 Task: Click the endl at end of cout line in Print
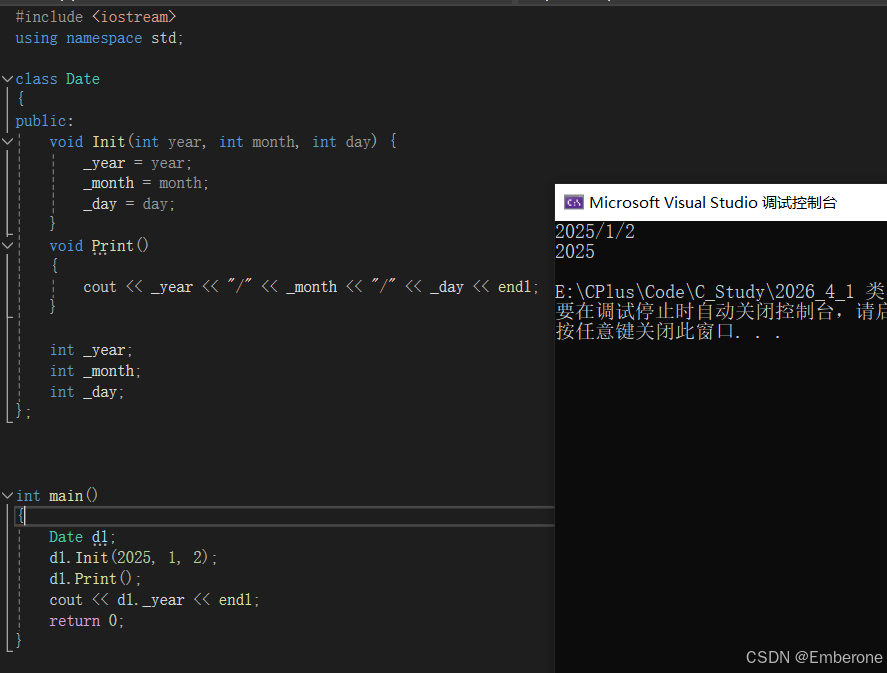point(514,287)
